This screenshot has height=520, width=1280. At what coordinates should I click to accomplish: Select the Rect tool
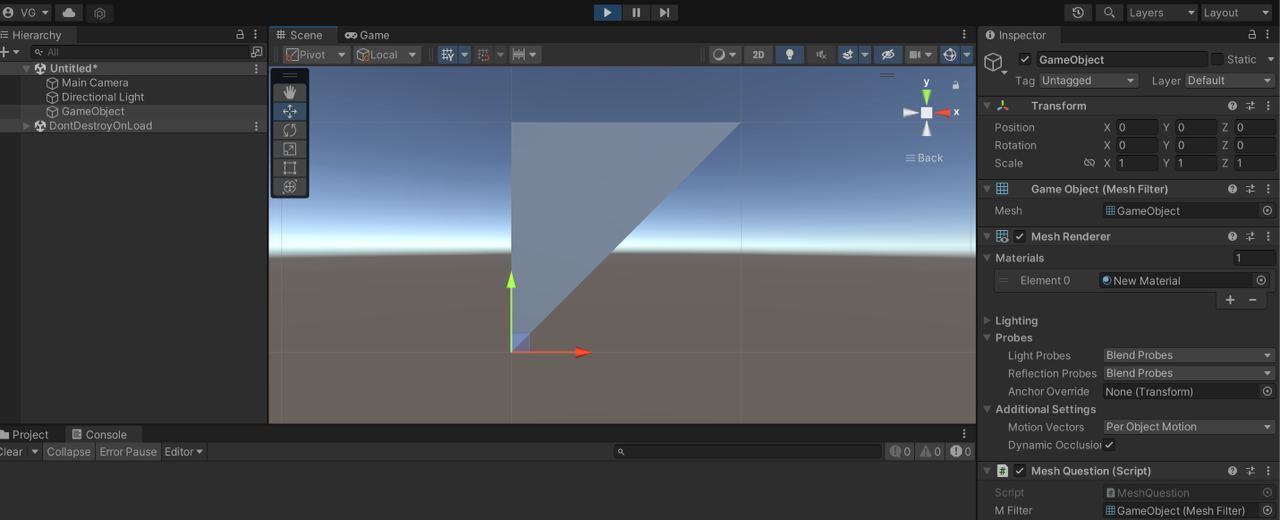click(x=290, y=168)
